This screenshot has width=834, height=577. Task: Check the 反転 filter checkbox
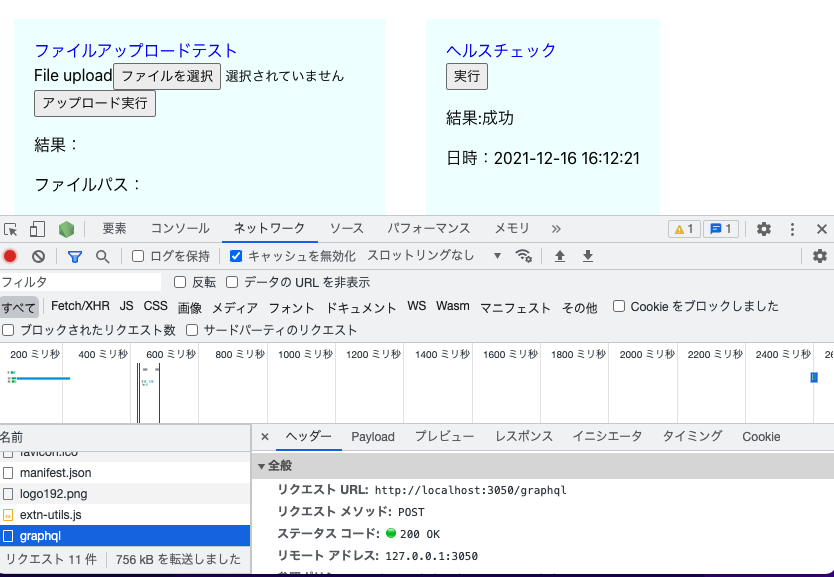click(180, 282)
